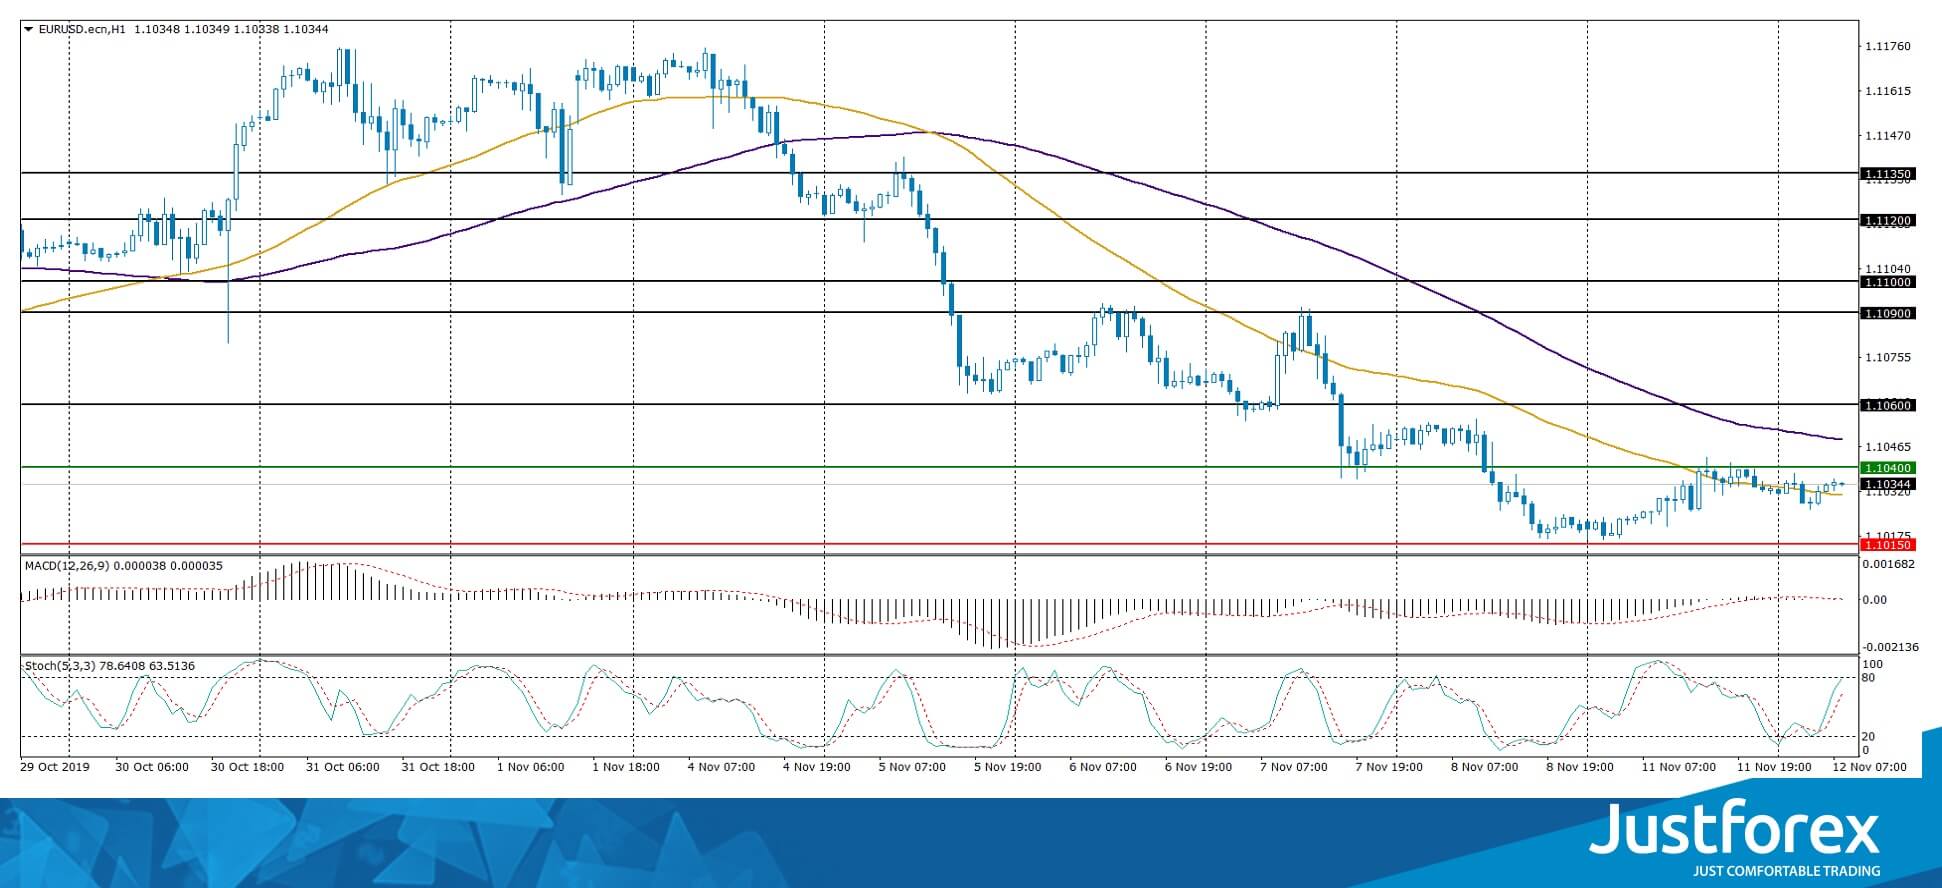Click the 1.11040 value on price scale
The width and height of the screenshot is (1942, 888).
click(x=1888, y=268)
